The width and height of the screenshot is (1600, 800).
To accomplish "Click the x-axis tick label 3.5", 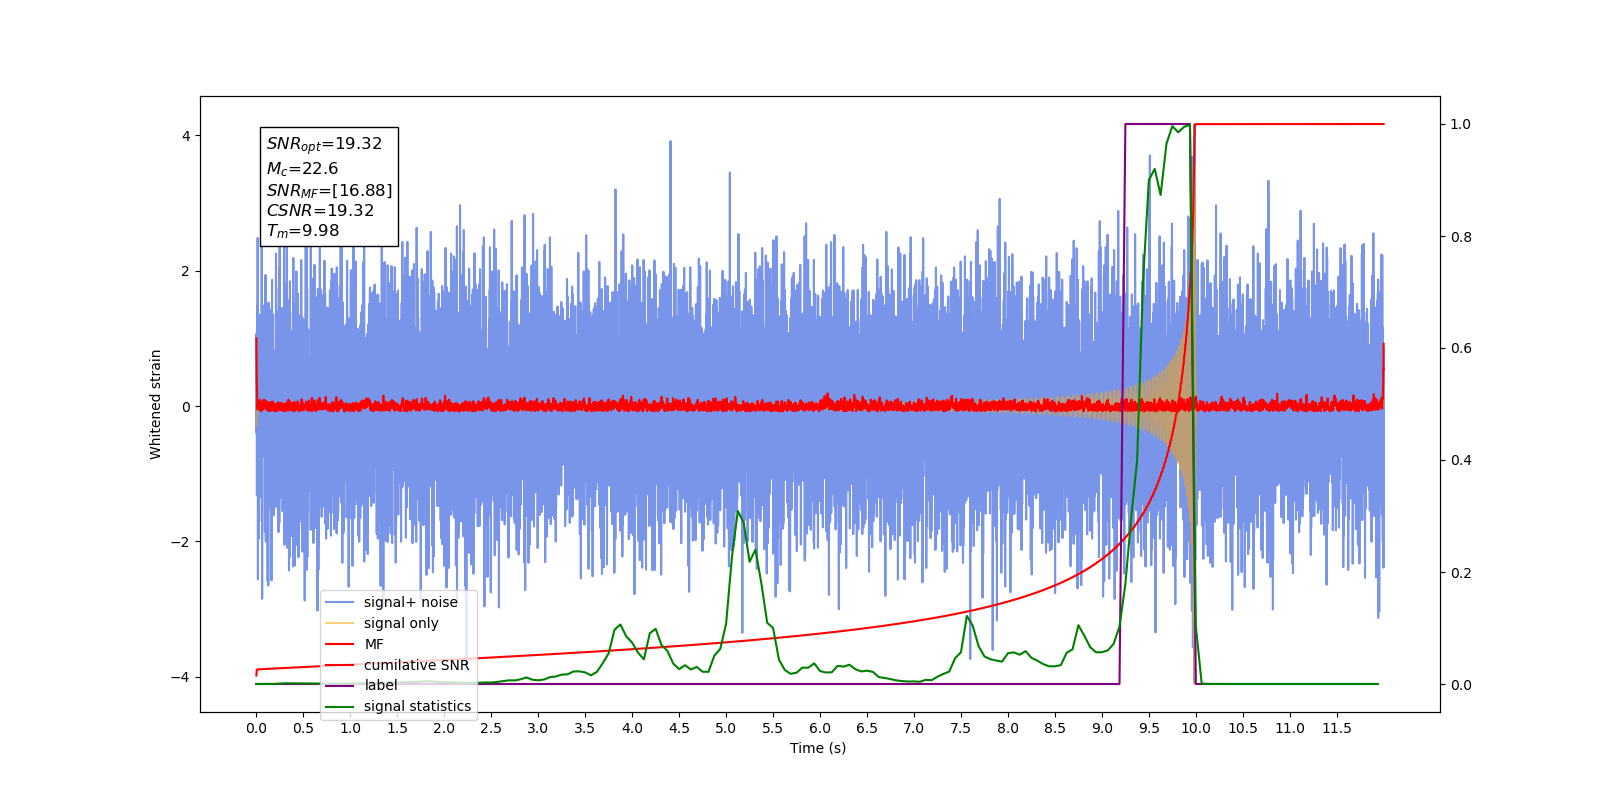I will (x=585, y=728).
